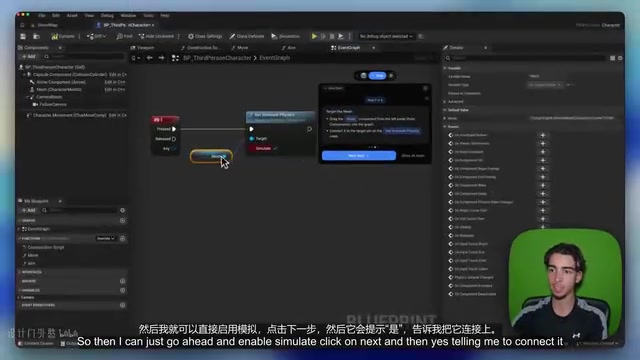Open Class Defaults
640x360 pixels.
point(247,36)
